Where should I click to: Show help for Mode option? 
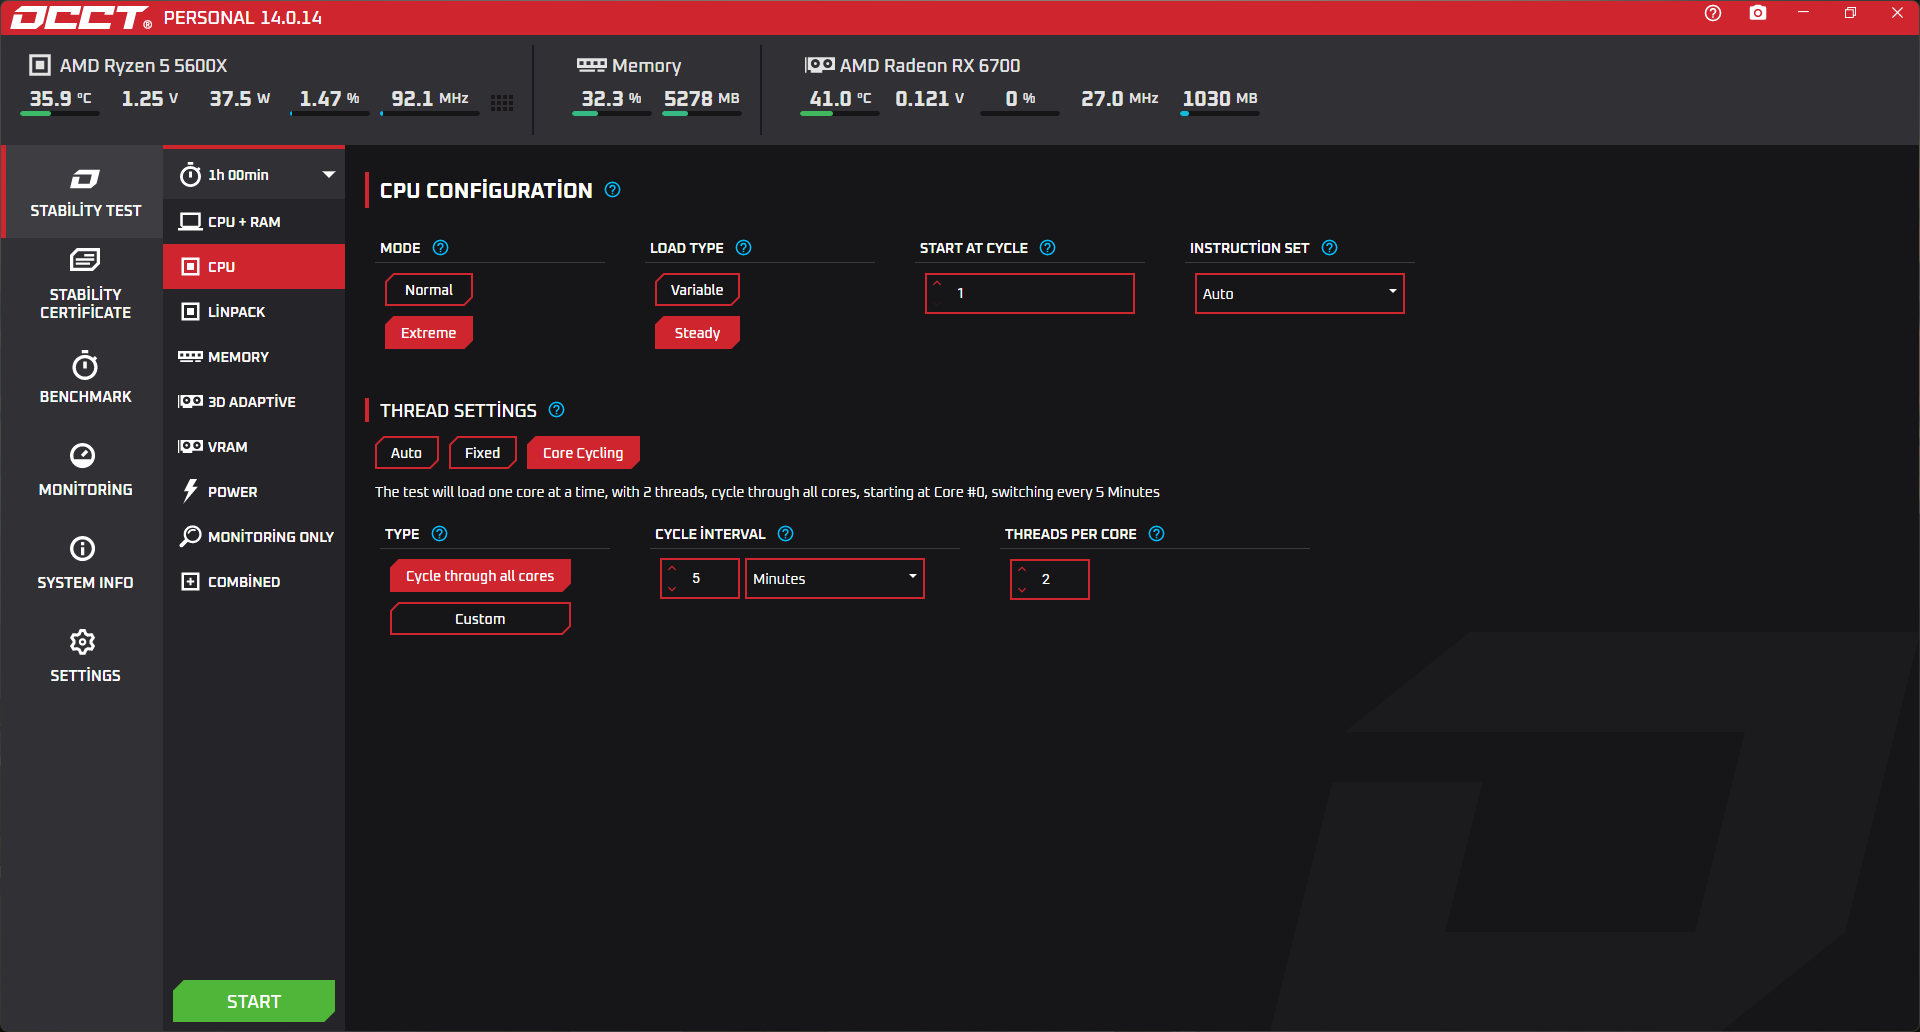440,248
